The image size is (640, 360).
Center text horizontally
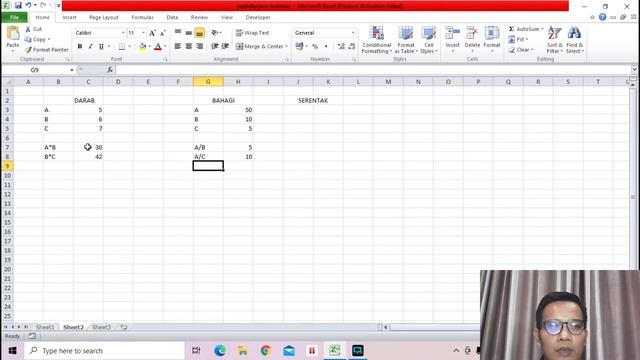point(189,47)
